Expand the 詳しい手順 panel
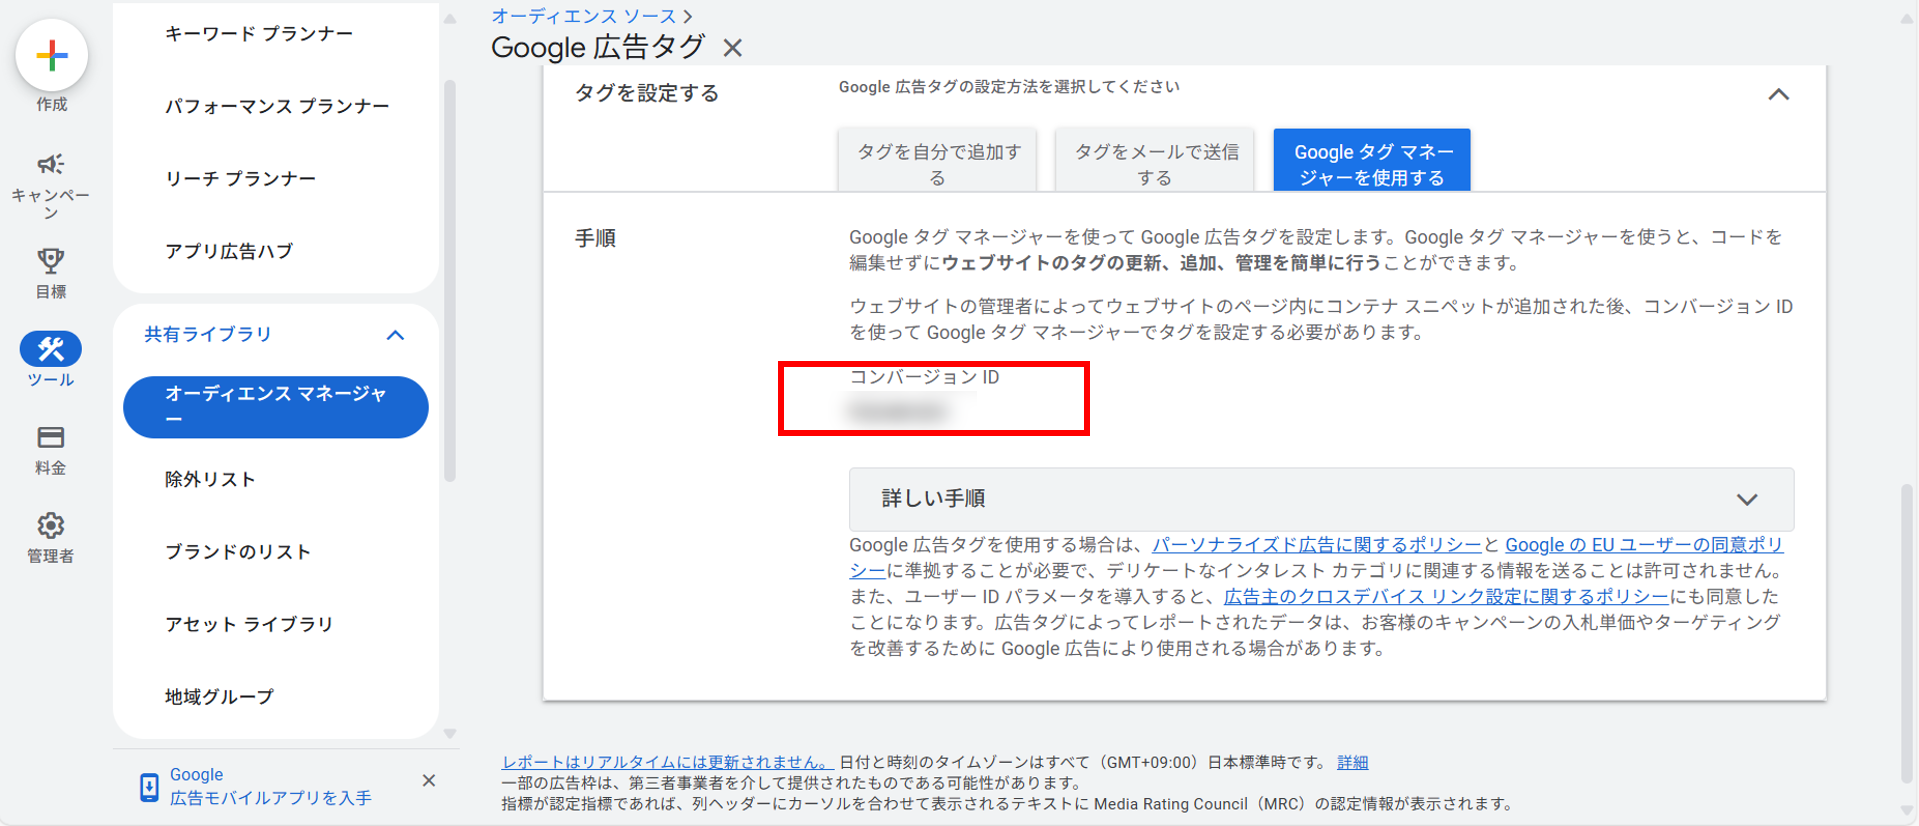1919x826 pixels. 1321,499
